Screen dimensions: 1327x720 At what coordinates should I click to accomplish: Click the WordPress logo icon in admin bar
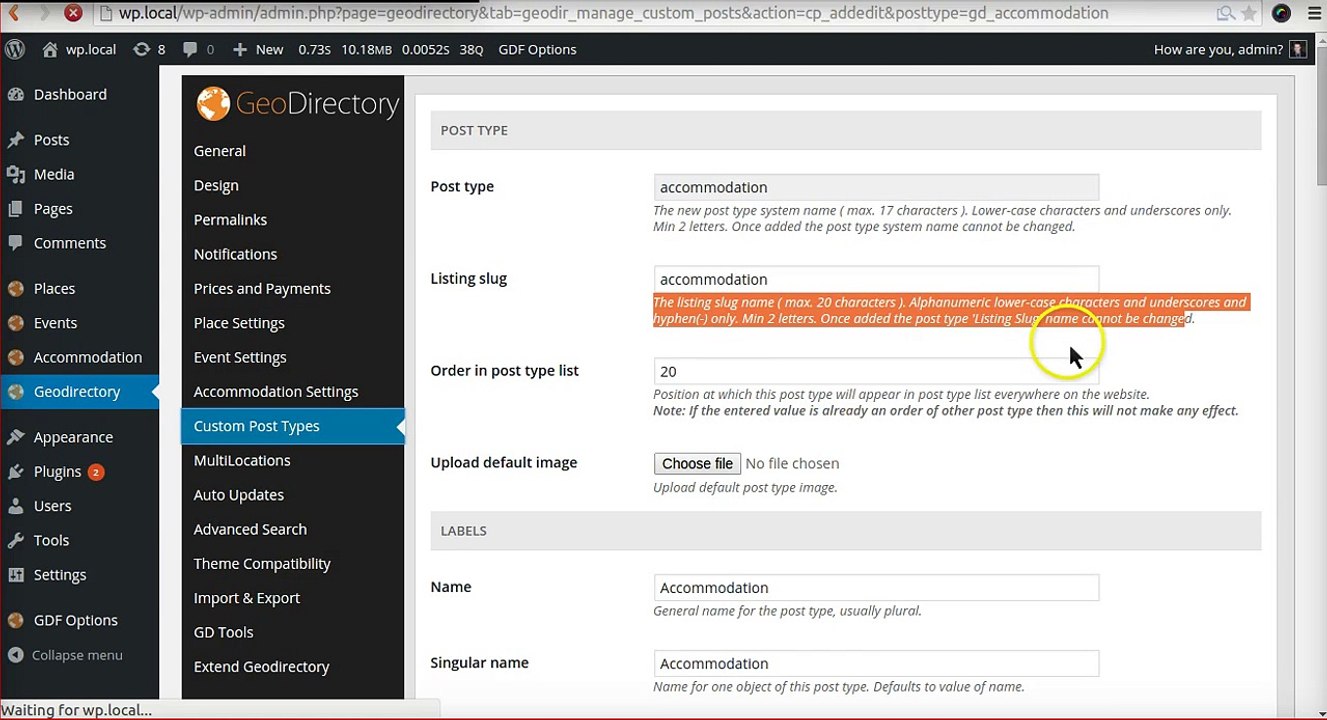[x=14, y=49]
